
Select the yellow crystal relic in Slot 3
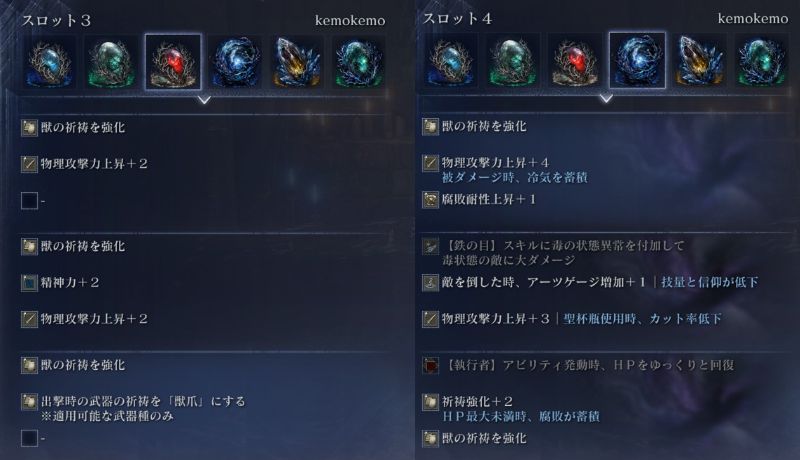[297, 63]
